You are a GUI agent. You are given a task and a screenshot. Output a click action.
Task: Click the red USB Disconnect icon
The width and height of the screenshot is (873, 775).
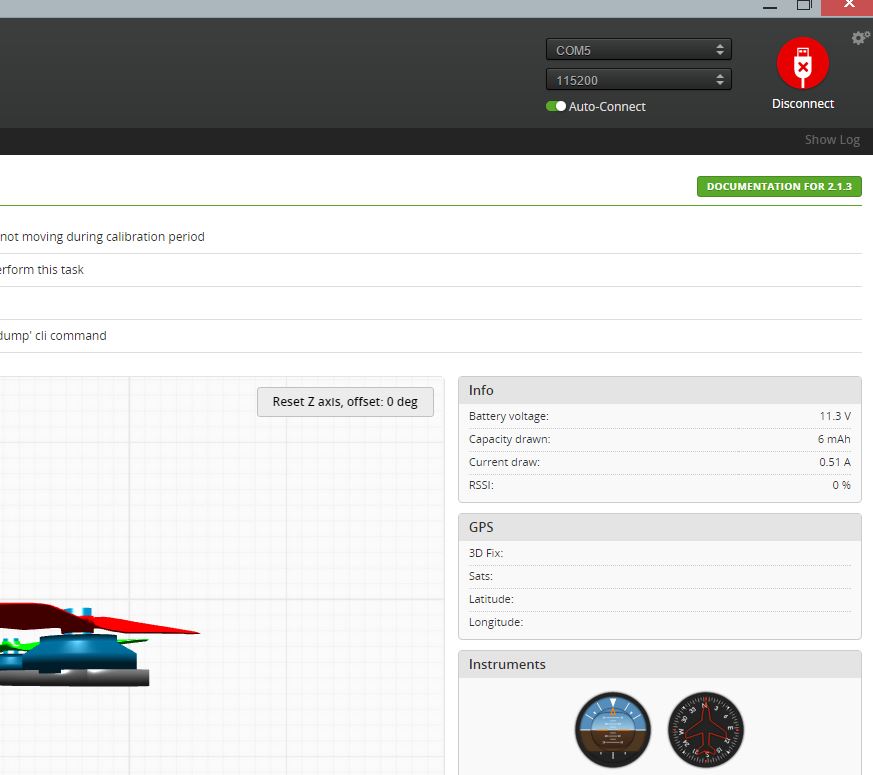click(x=802, y=64)
